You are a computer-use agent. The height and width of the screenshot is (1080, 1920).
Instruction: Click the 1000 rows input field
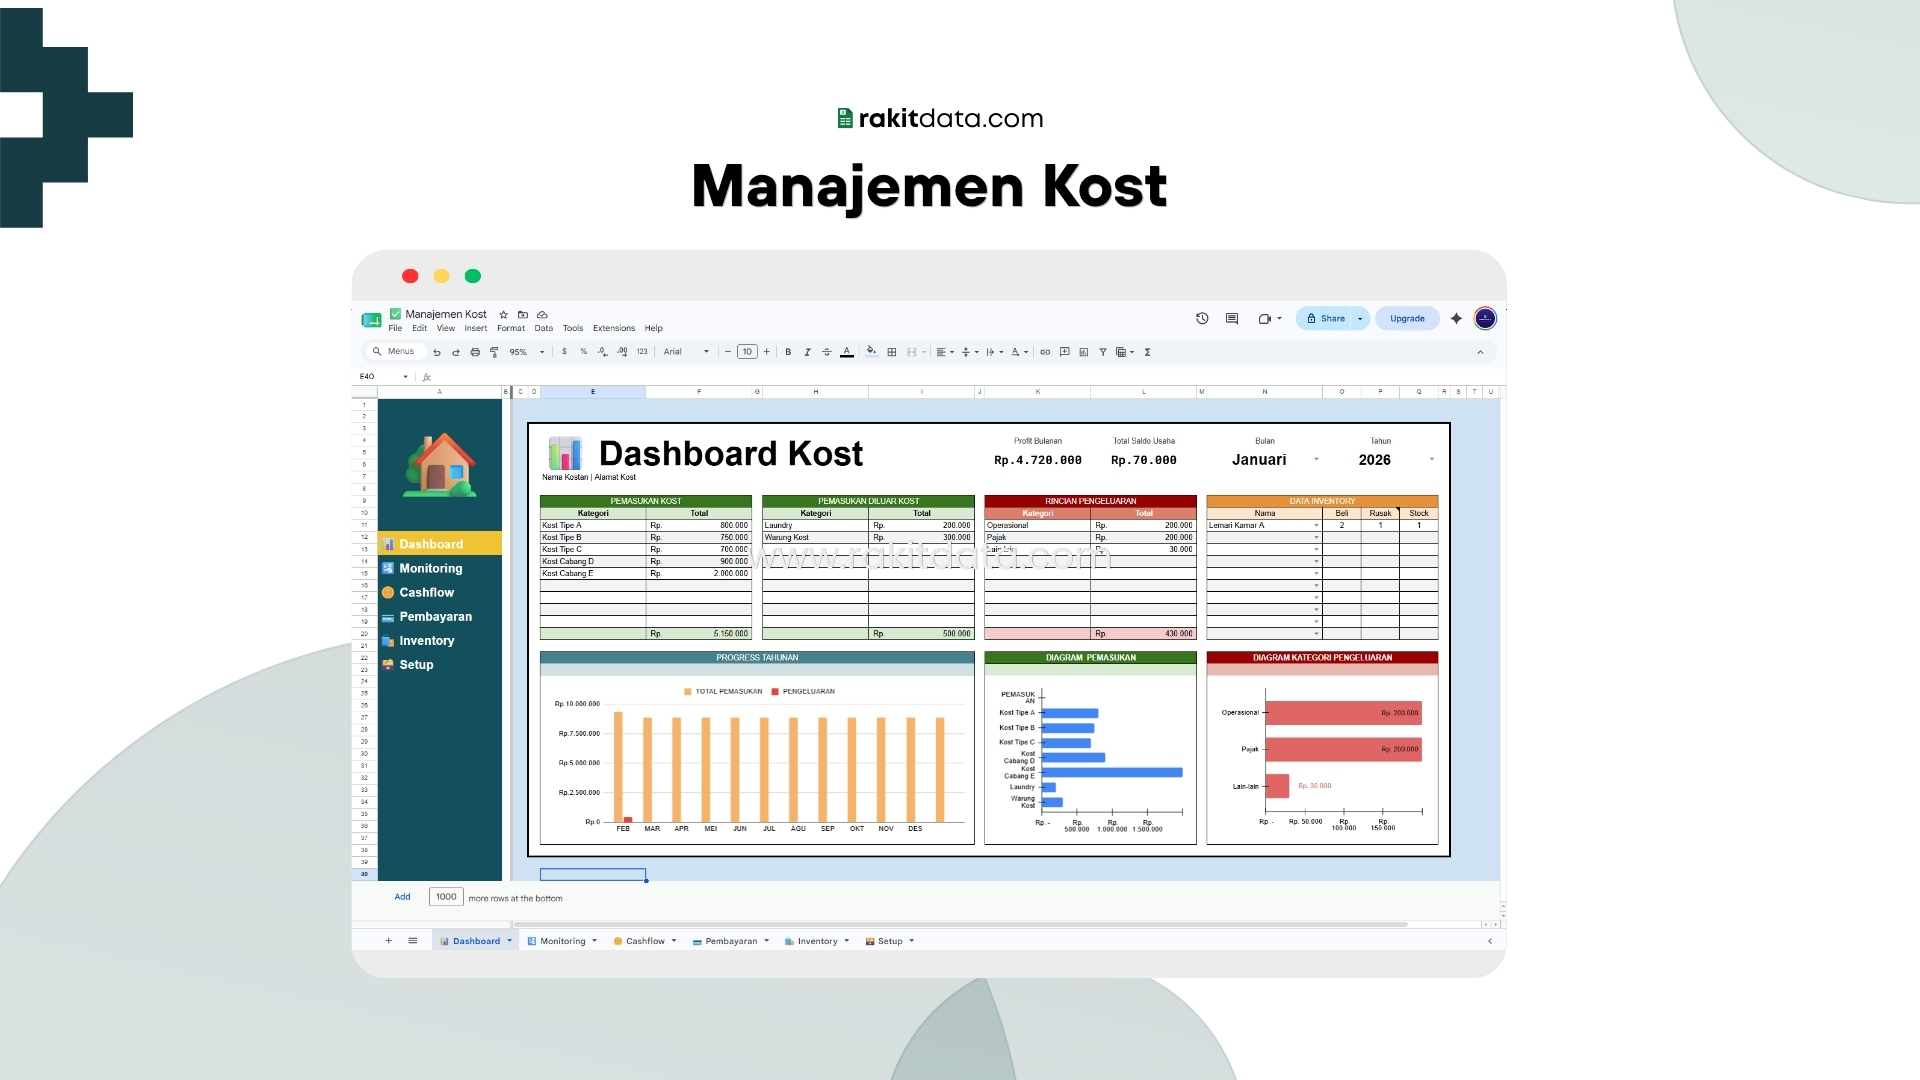[x=446, y=897]
